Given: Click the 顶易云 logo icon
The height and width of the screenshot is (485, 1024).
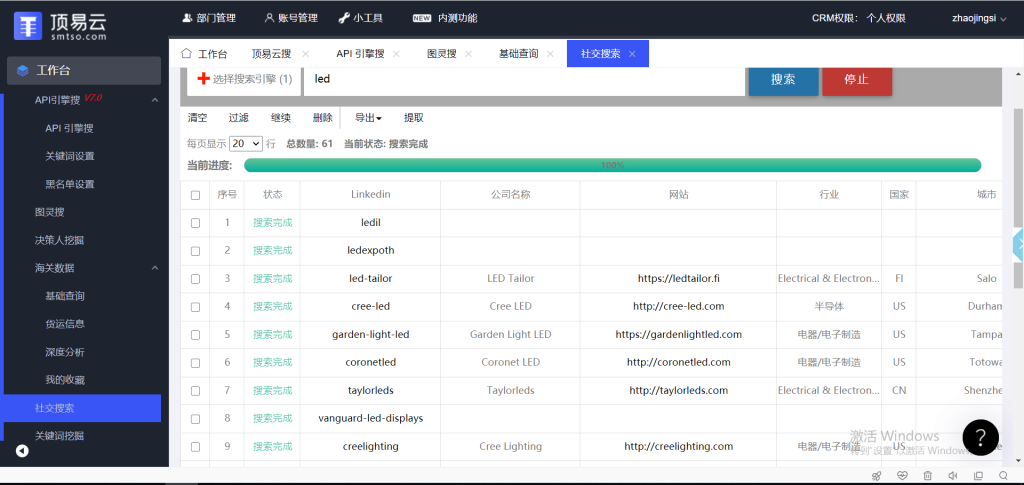Looking at the screenshot, I should (x=28, y=25).
